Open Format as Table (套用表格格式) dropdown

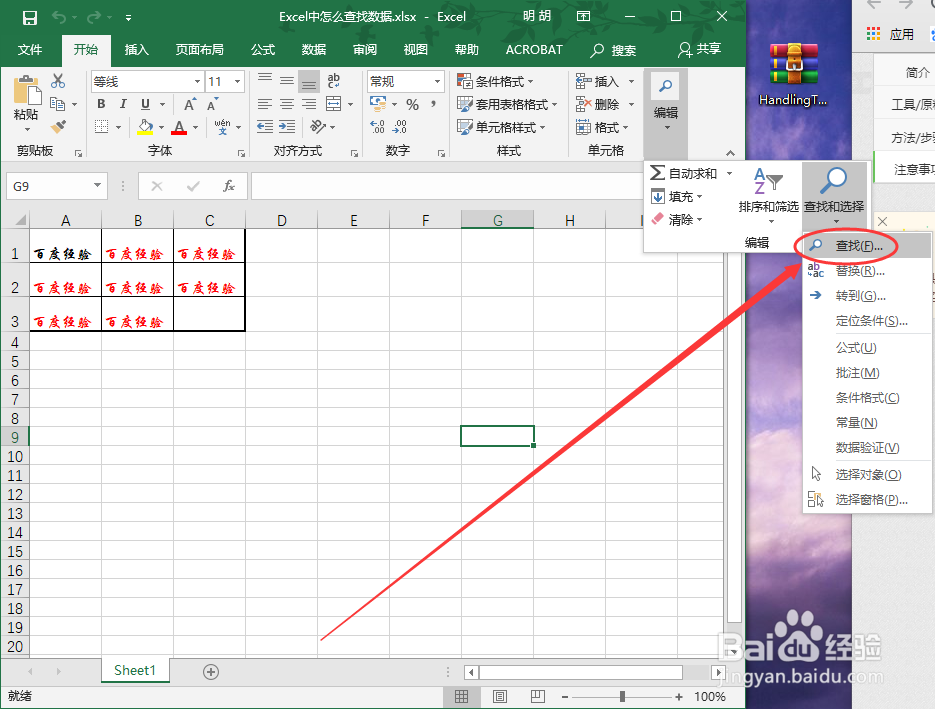(507, 104)
